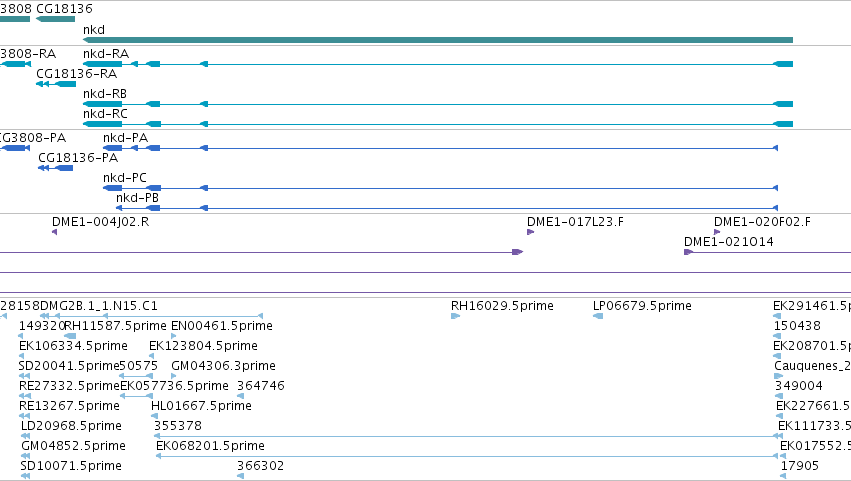The image size is (851, 481).
Task: Click the HL01667.5prime label
Action: 201,407
